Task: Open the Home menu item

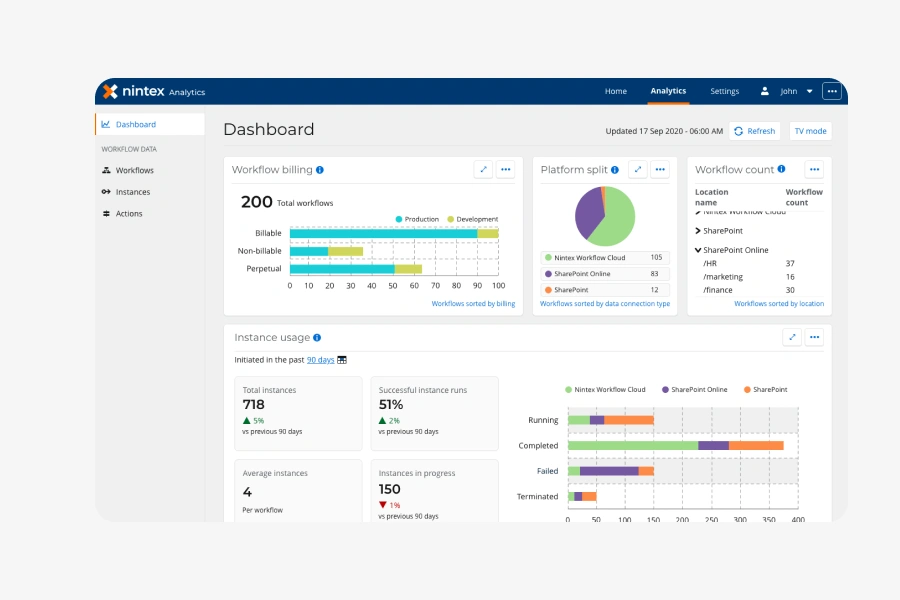Action: point(615,91)
